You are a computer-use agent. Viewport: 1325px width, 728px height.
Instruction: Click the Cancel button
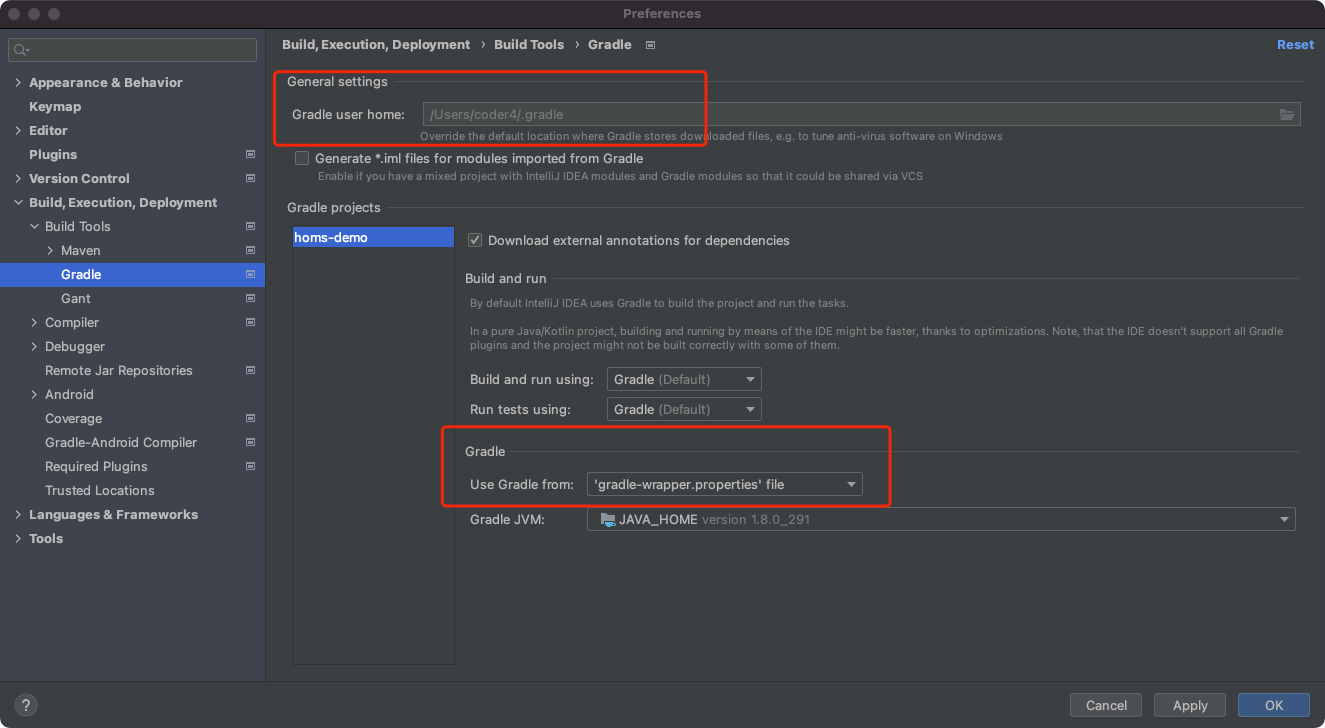click(1106, 705)
